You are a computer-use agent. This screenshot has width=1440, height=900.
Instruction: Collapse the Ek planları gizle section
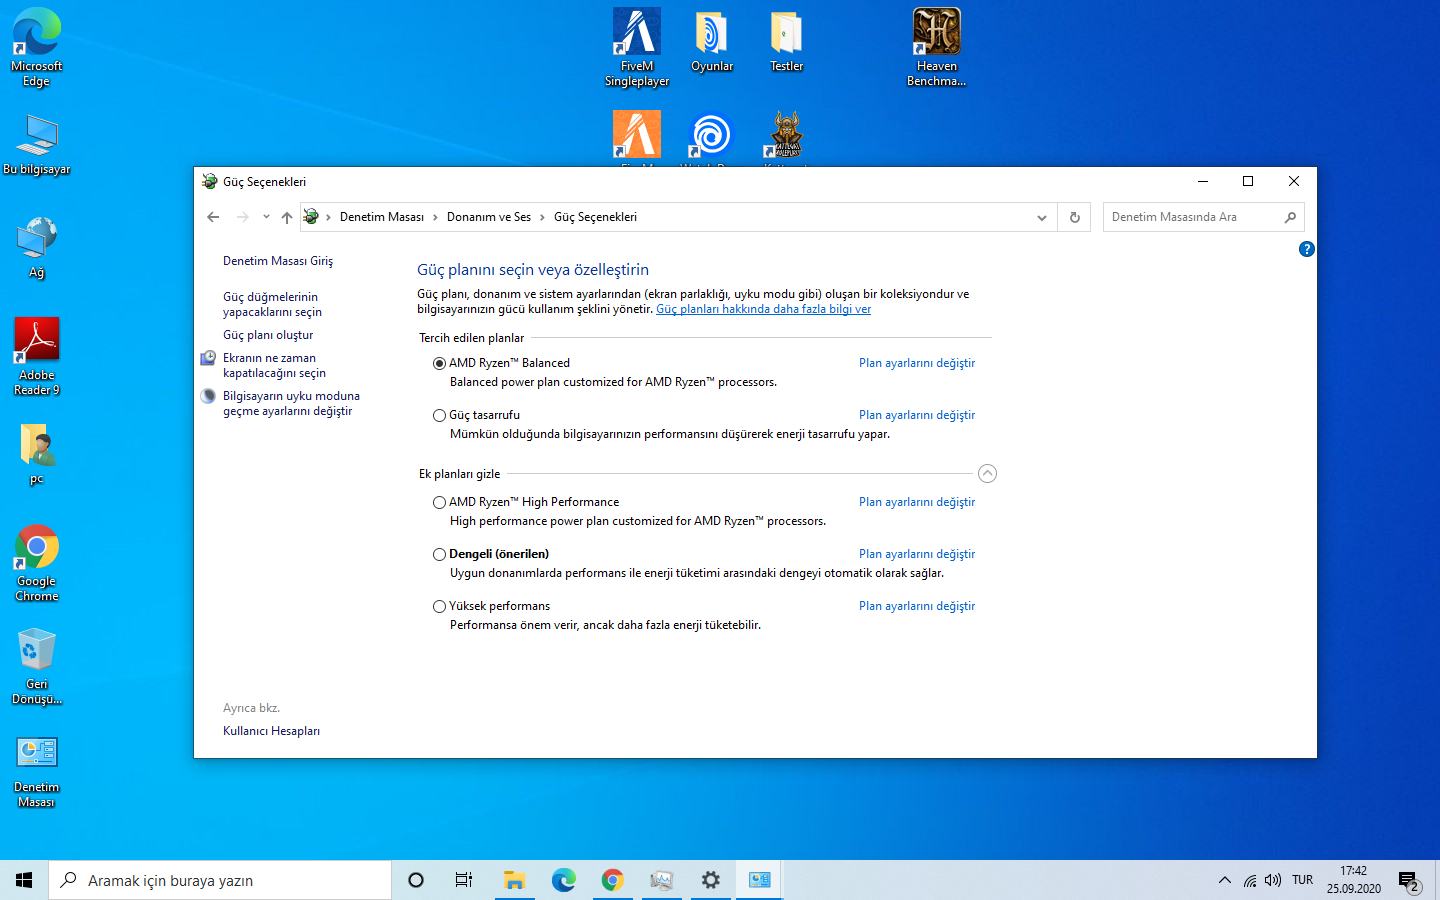[987, 474]
